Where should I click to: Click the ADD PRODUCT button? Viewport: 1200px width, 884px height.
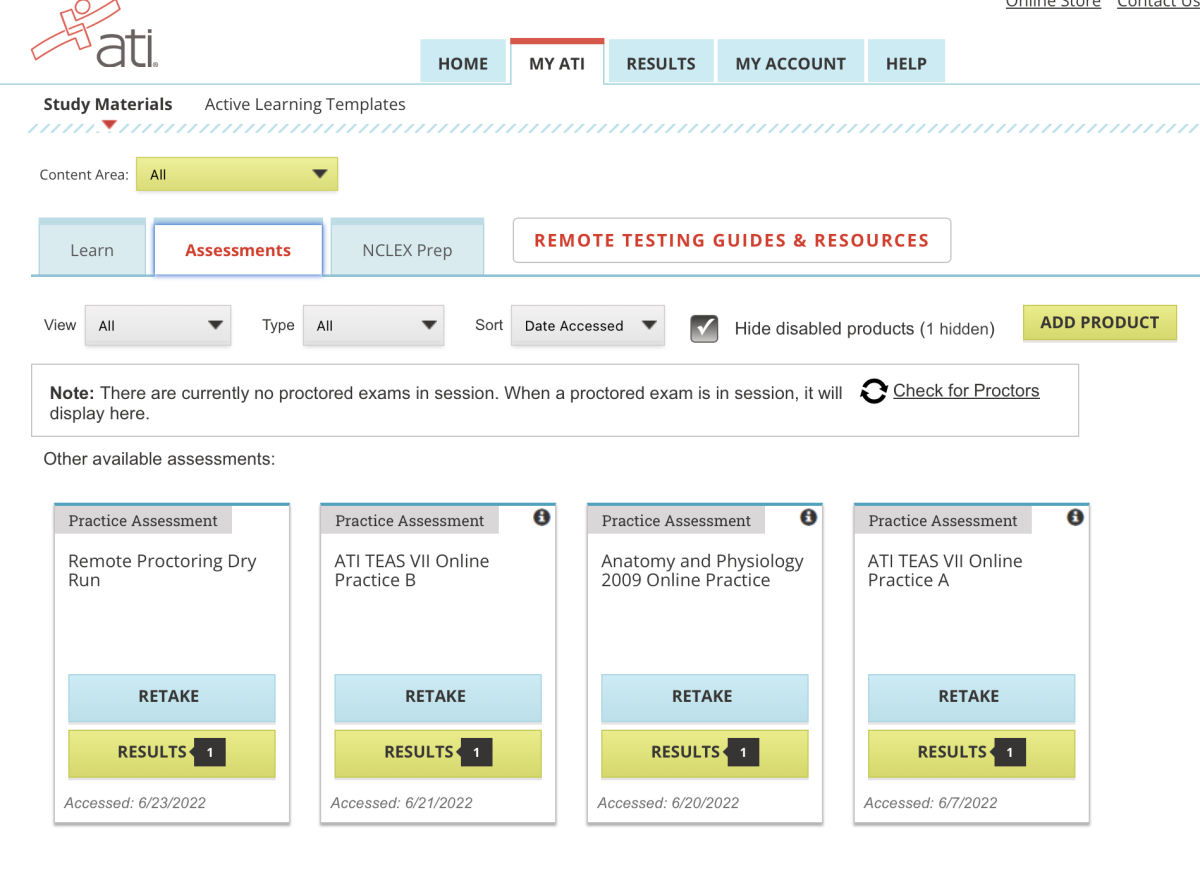pyautogui.click(x=1100, y=323)
